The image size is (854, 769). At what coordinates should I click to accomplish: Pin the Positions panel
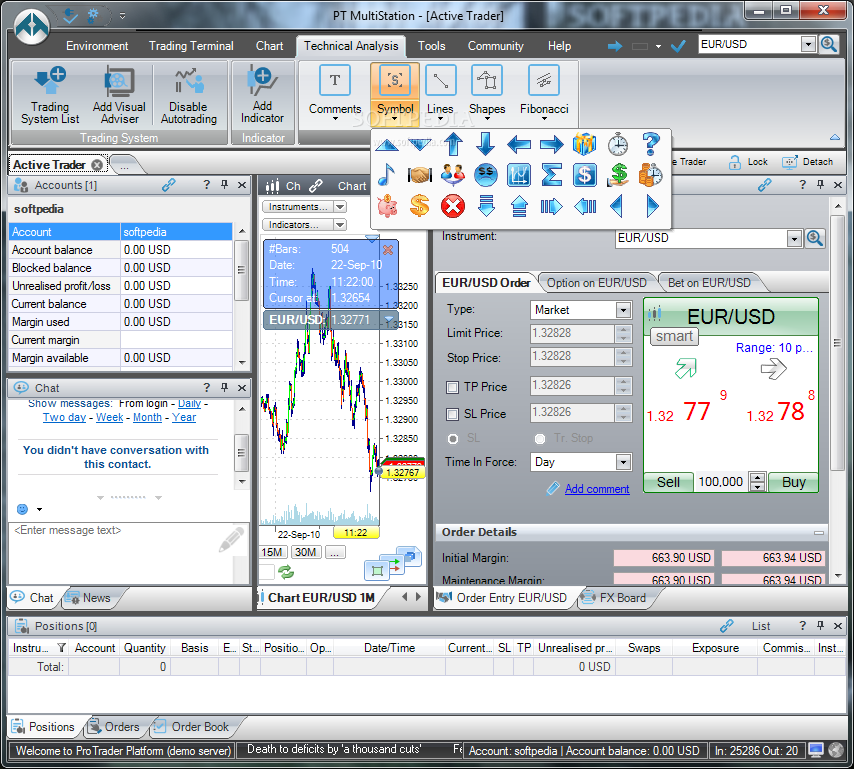click(x=820, y=626)
